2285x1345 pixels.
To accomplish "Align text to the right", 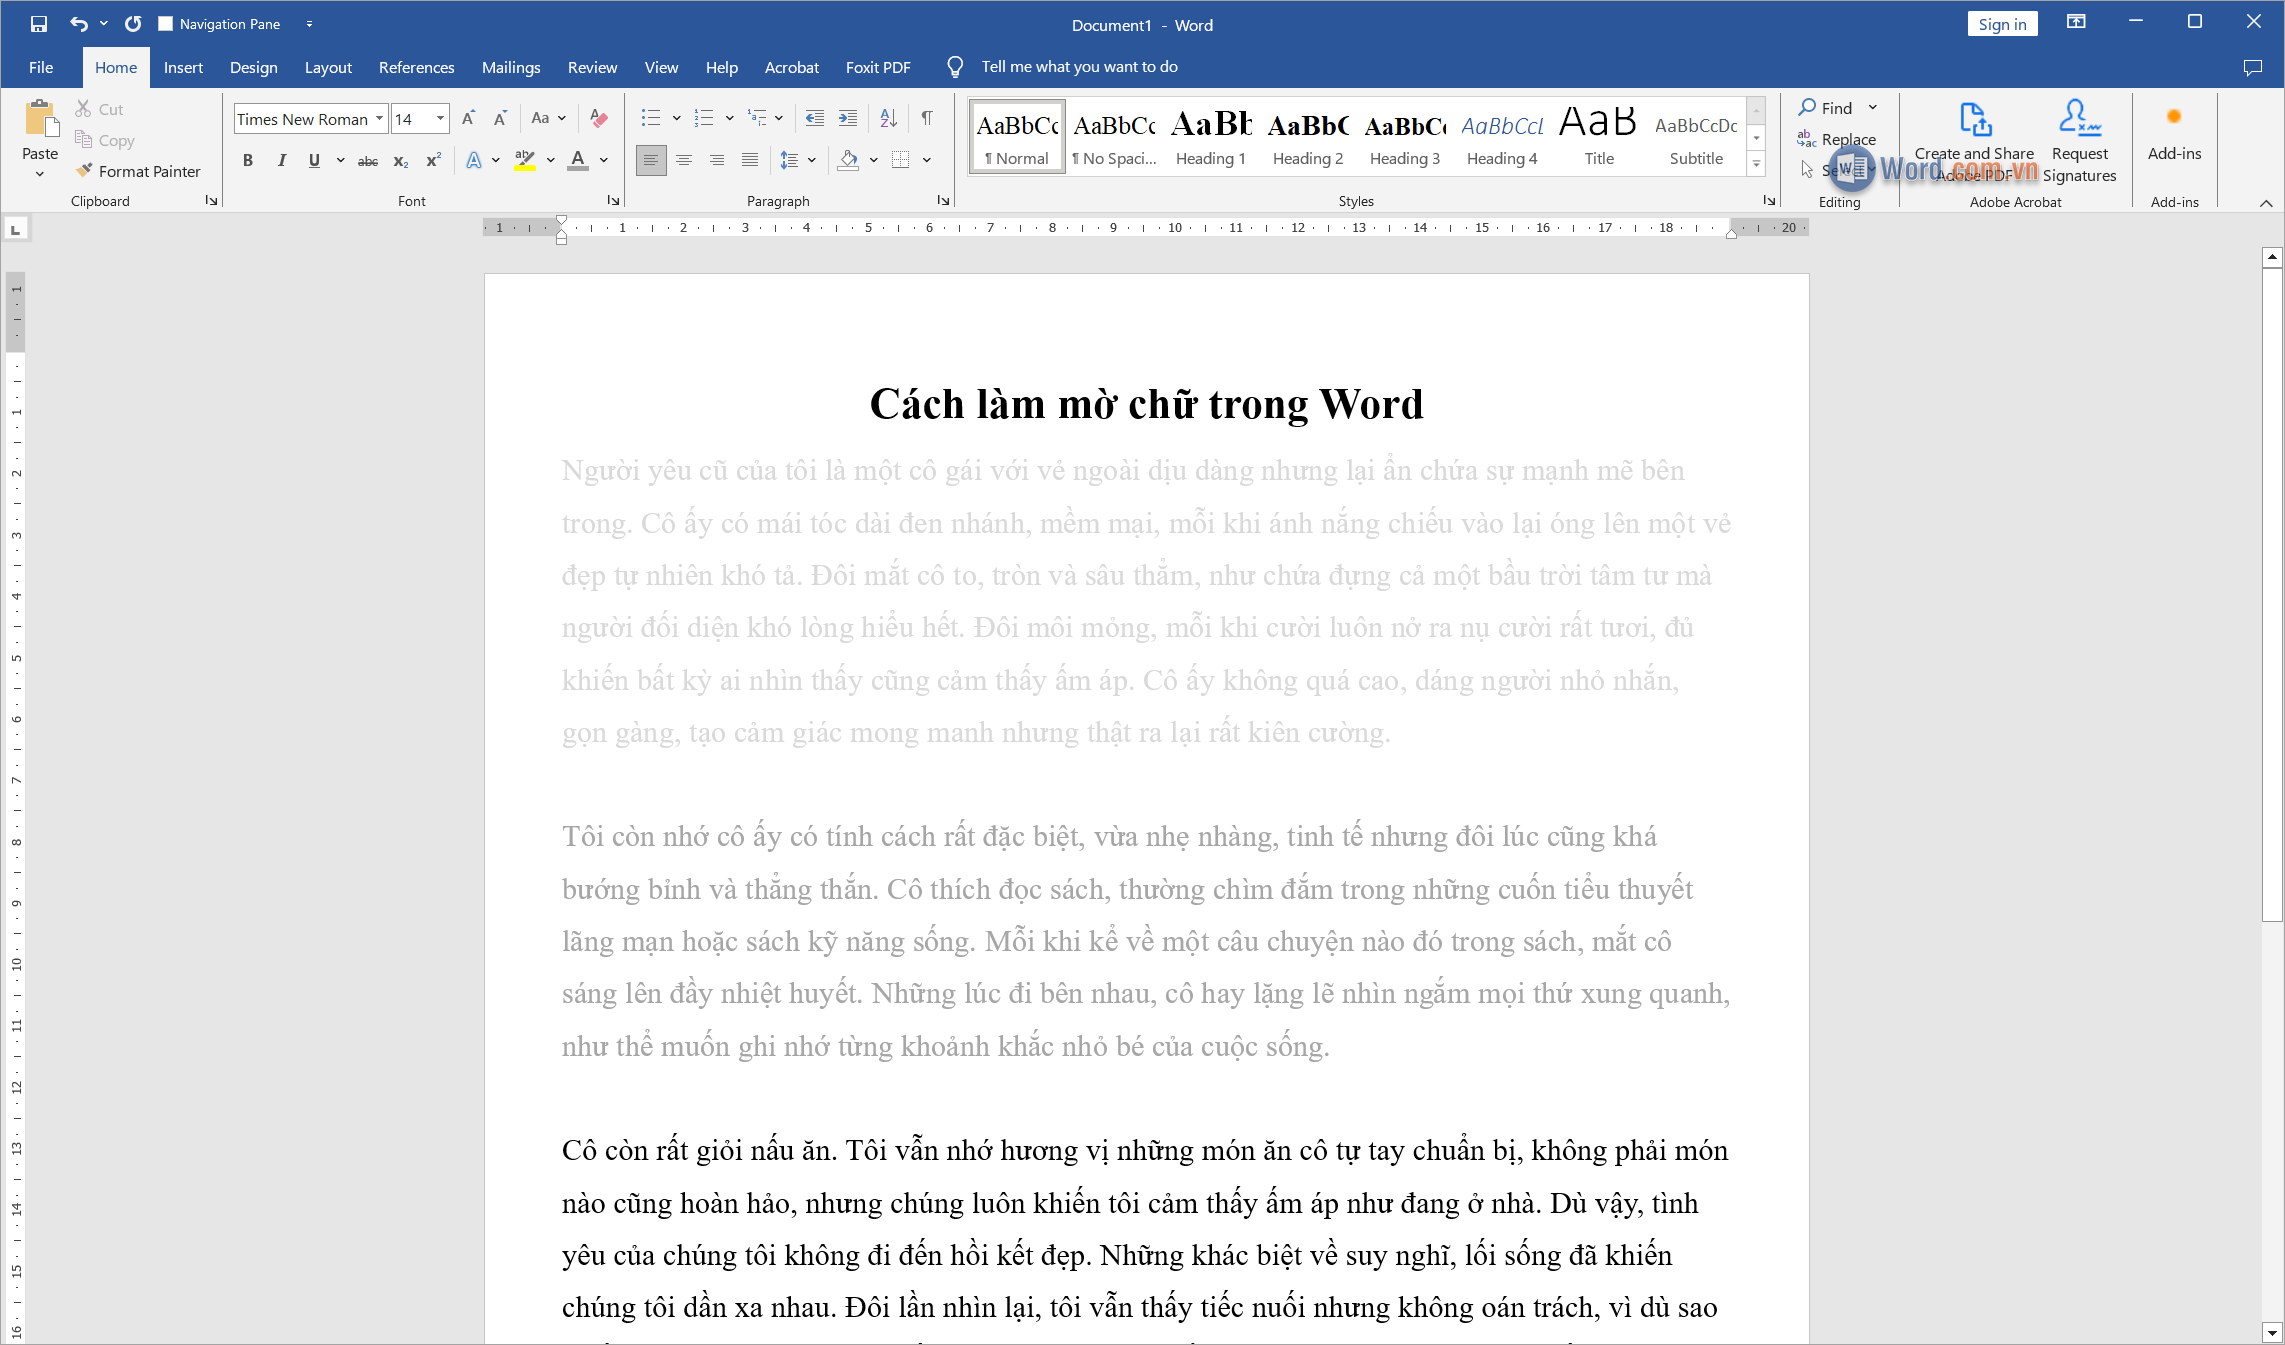I will tap(717, 160).
